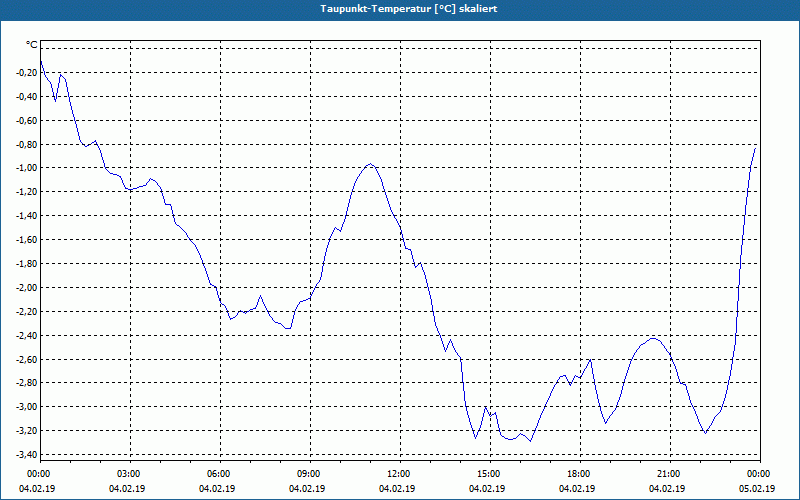The width and height of the screenshot is (800, 500).
Task: Select the -0,20 y-axis label
Action: point(27,72)
